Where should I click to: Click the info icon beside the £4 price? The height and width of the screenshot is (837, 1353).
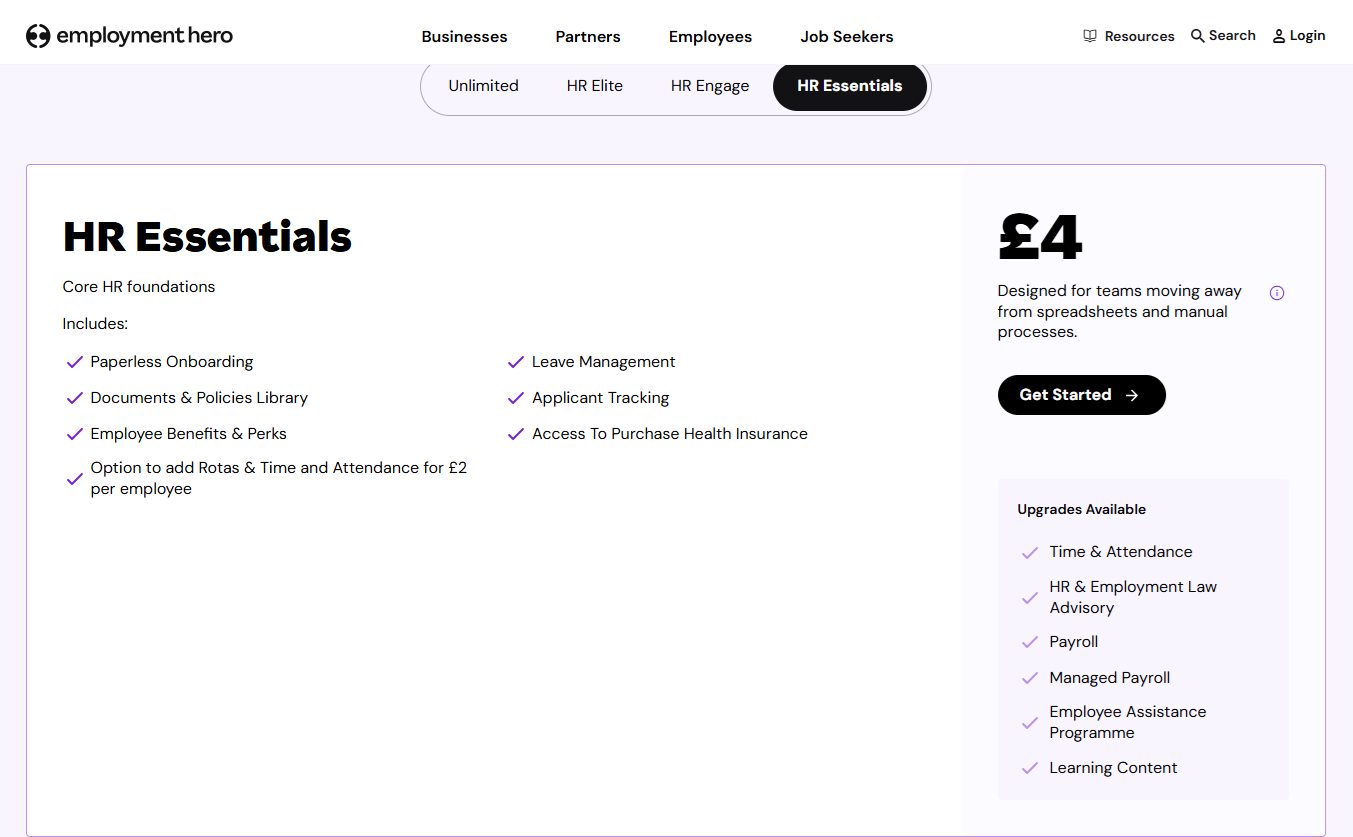tap(1277, 292)
